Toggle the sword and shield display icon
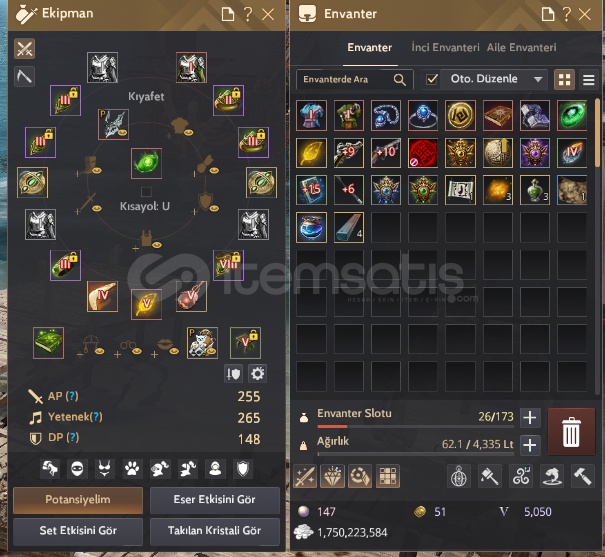The width and height of the screenshot is (605, 557). (233, 373)
